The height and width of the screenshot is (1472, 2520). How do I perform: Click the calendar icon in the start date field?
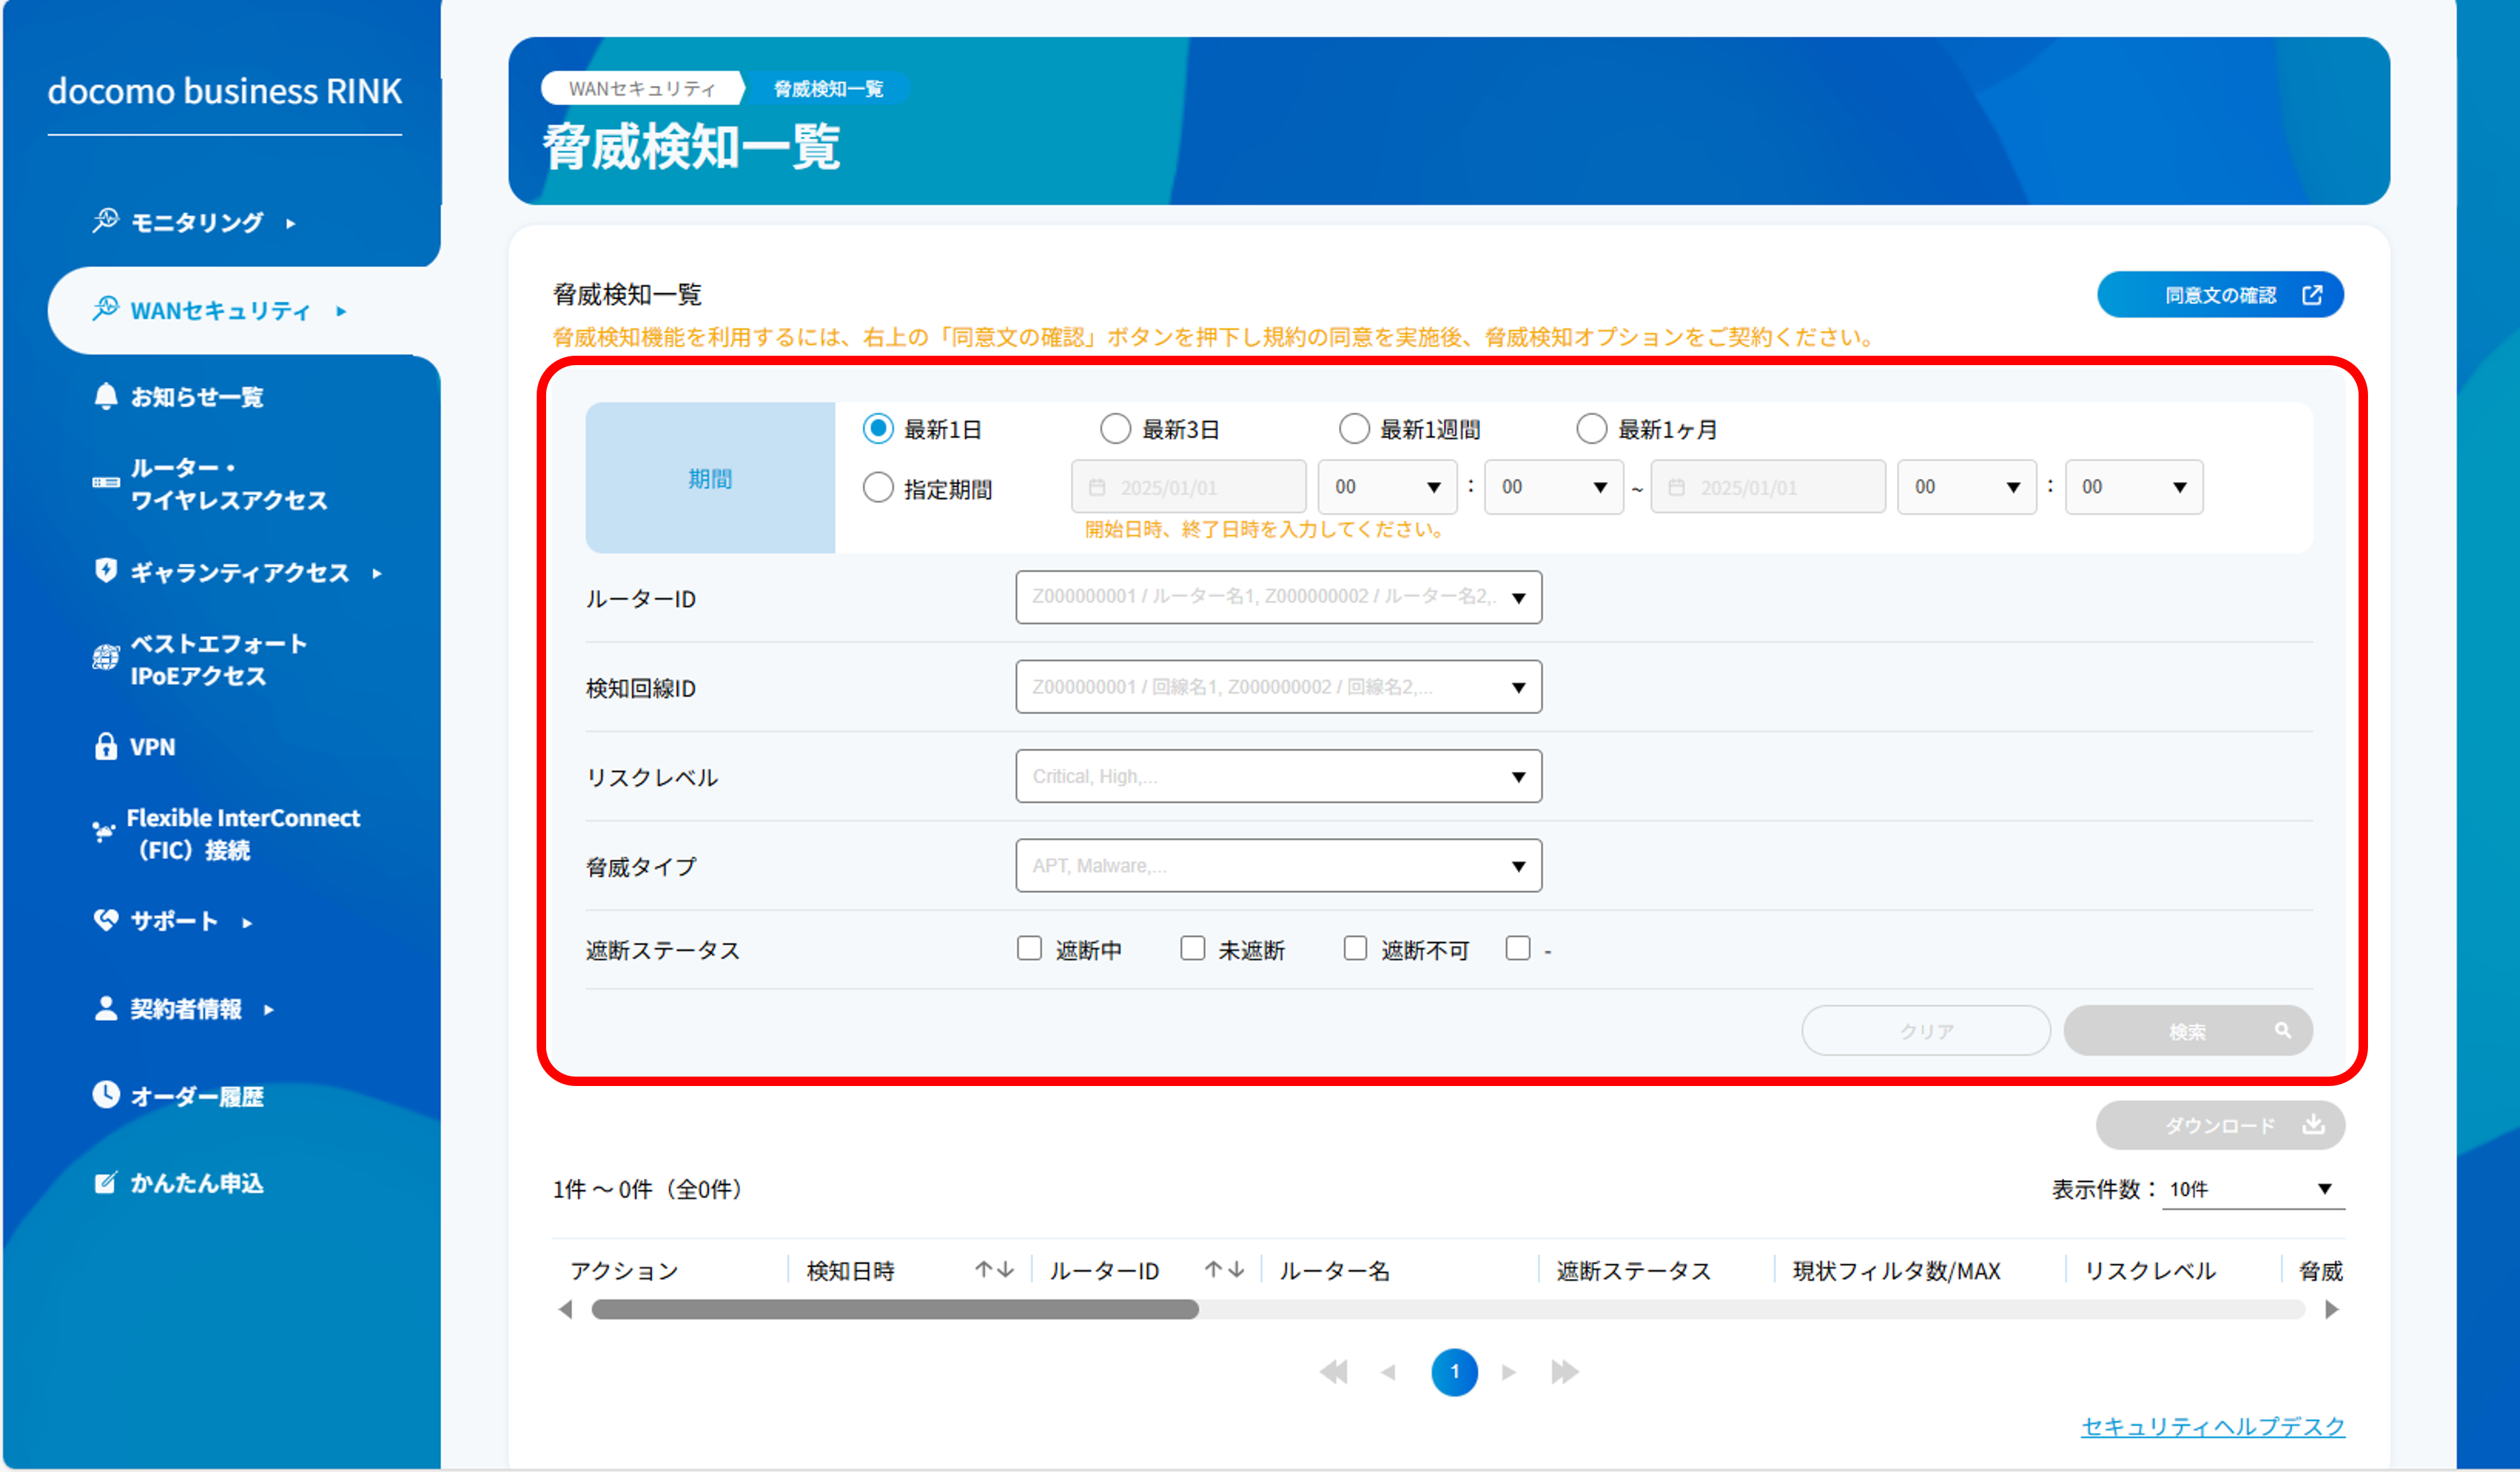[x=1097, y=487]
